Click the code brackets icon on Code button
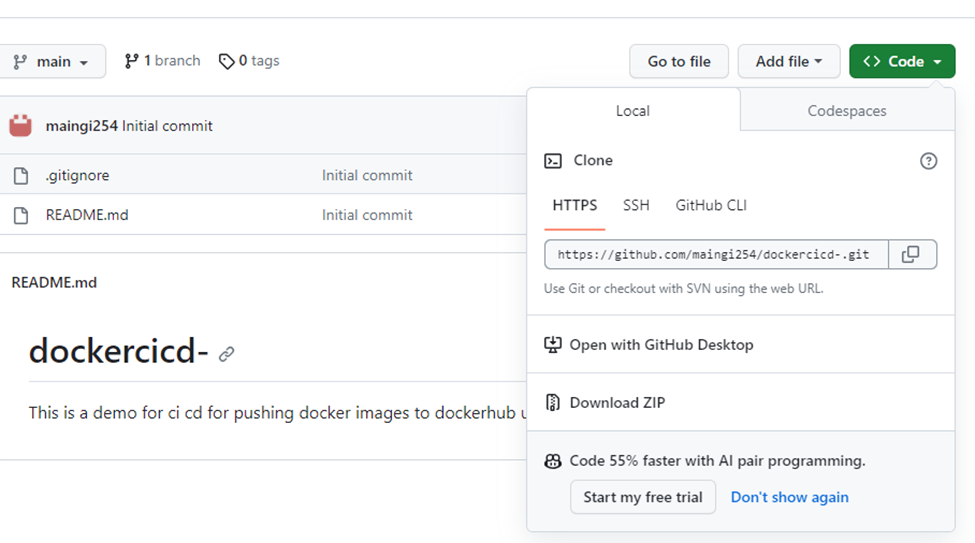The height and width of the screenshot is (543, 975). pyautogui.click(x=871, y=61)
